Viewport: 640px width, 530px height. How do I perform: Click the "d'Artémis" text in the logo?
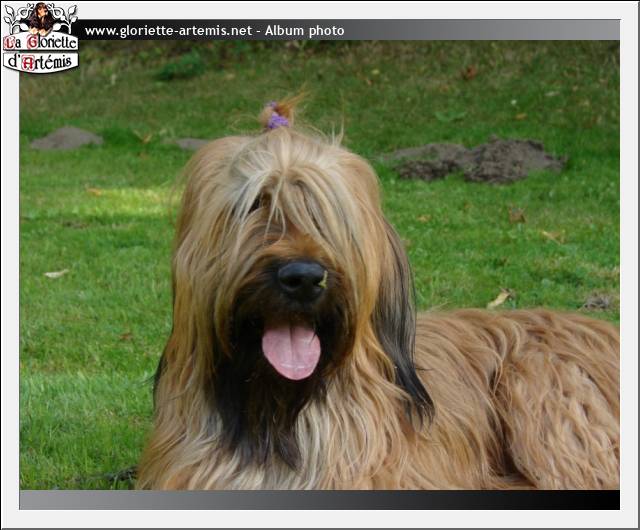point(40,62)
